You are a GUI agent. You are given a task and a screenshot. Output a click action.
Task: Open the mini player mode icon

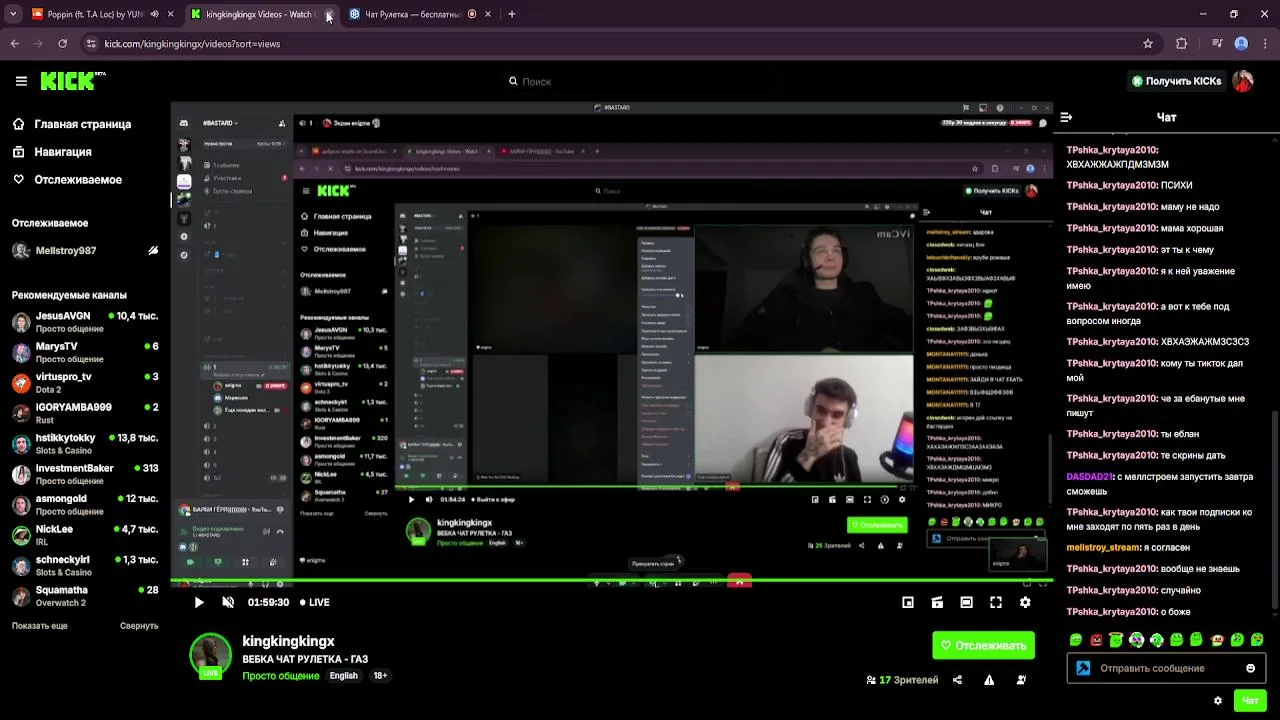[908, 602]
